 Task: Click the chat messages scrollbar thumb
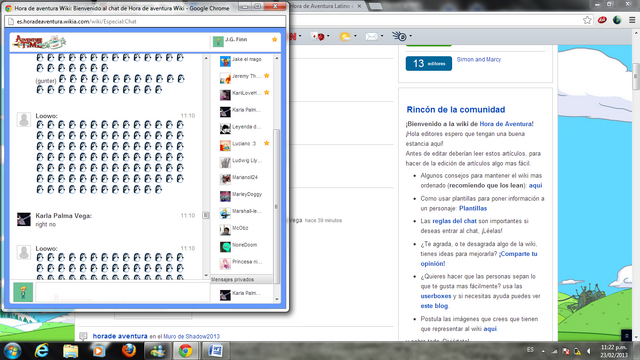pyautogui.click(x=206, y=215)
